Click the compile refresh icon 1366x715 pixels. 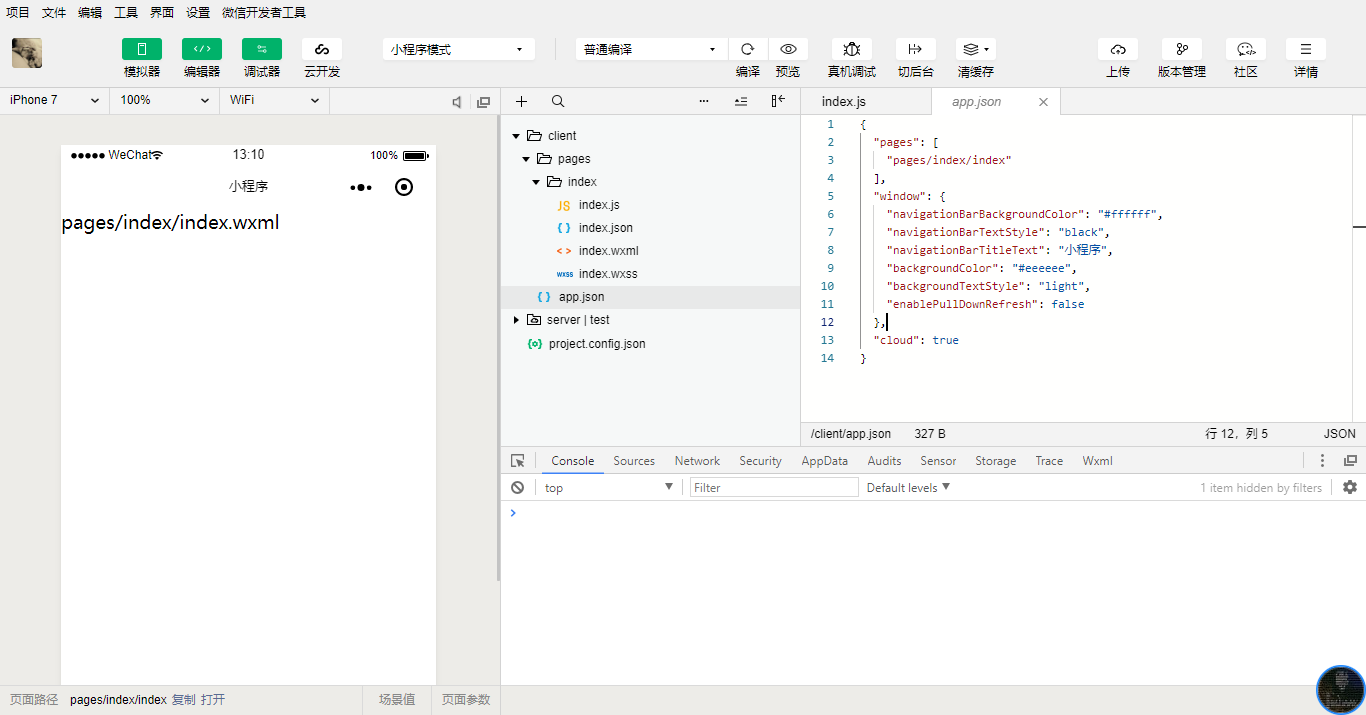(747, 49)
